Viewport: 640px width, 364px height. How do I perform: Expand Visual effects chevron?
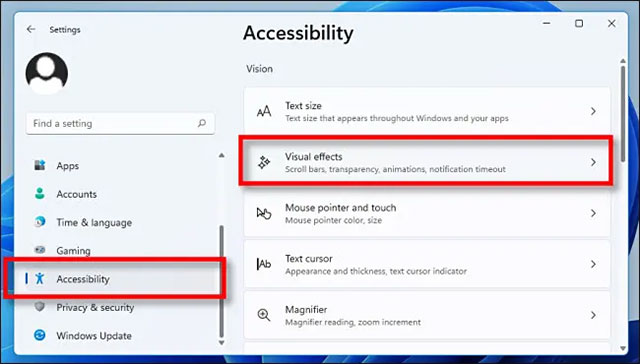[593, 162]
